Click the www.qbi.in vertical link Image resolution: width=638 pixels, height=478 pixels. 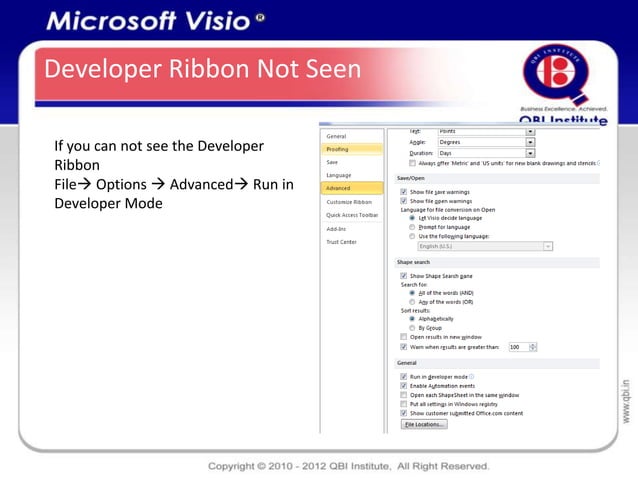[x=626, y=401]
